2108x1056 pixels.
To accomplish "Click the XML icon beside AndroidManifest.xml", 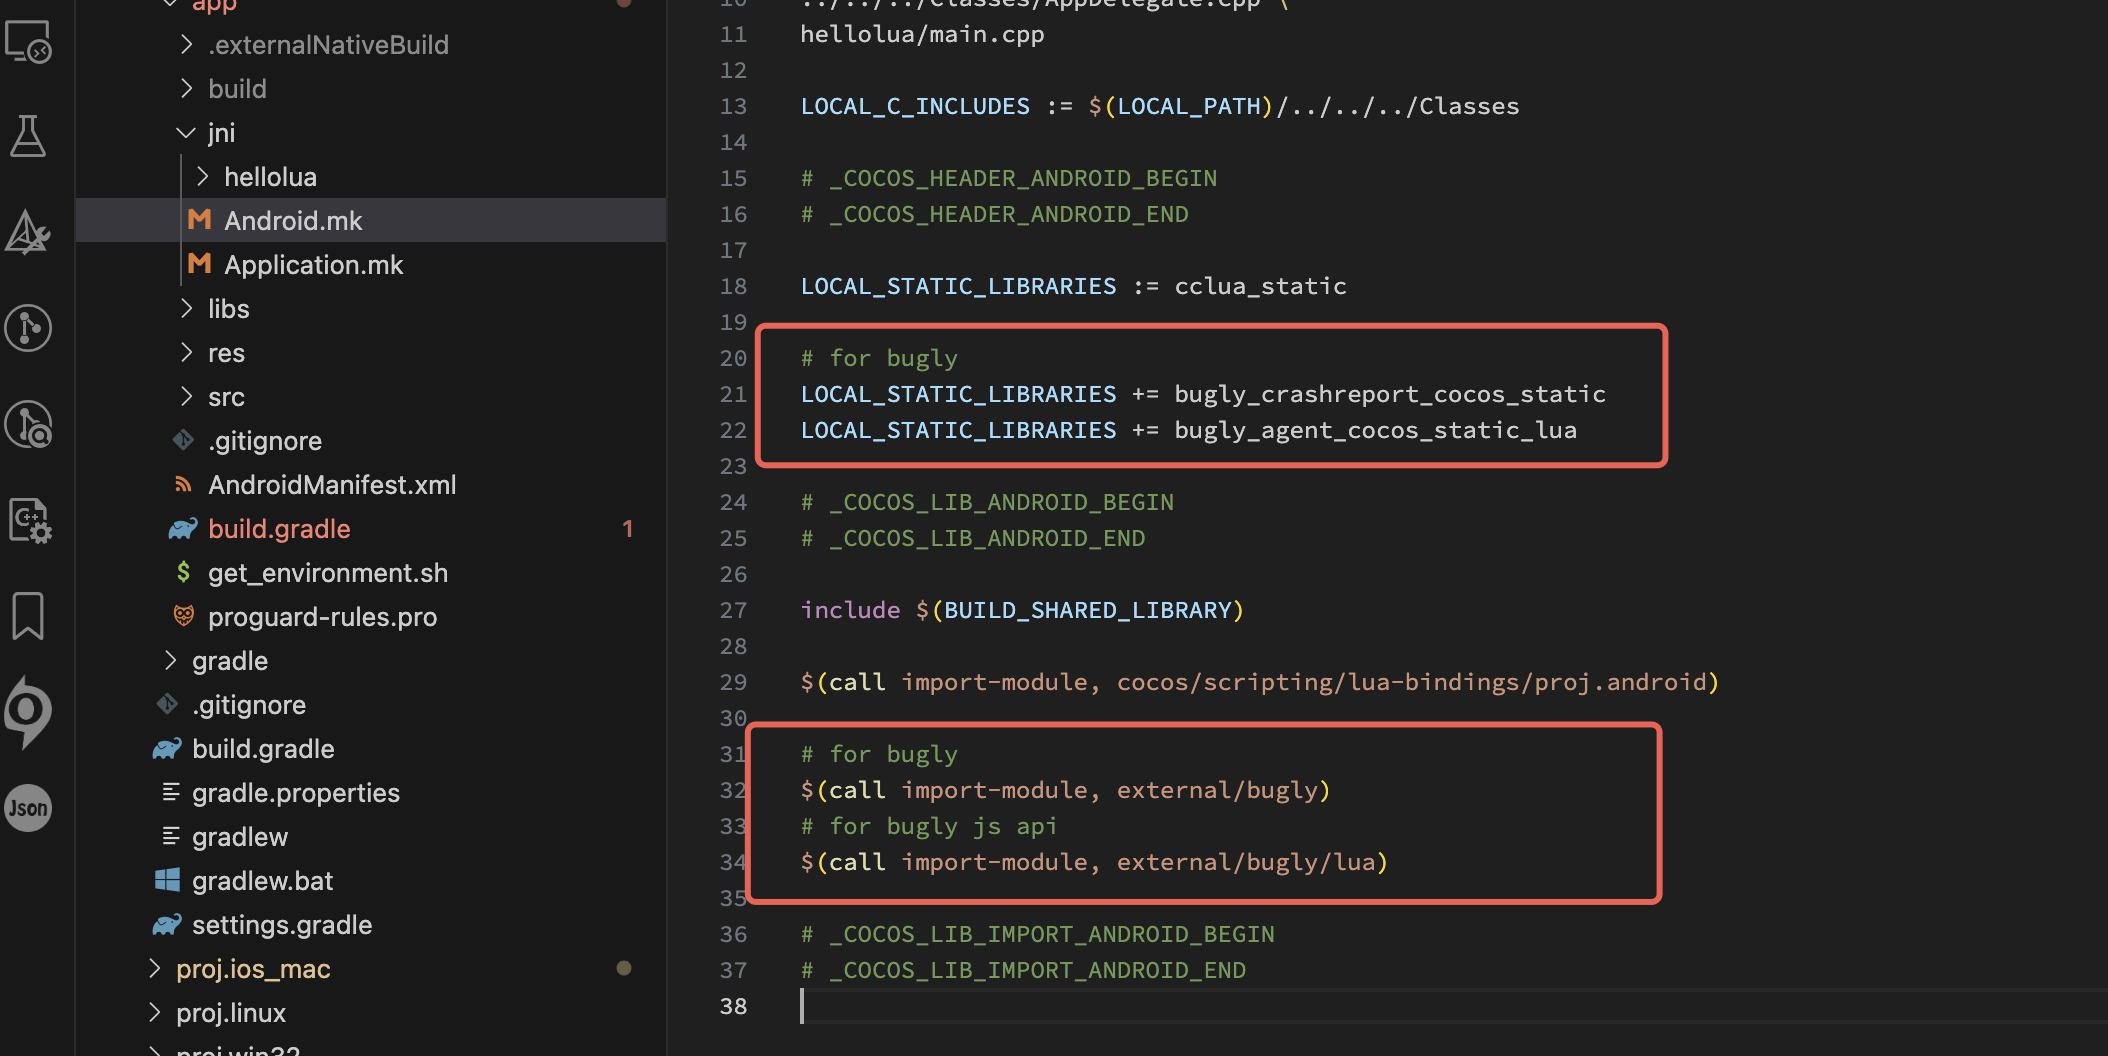I will click(183, 484).
